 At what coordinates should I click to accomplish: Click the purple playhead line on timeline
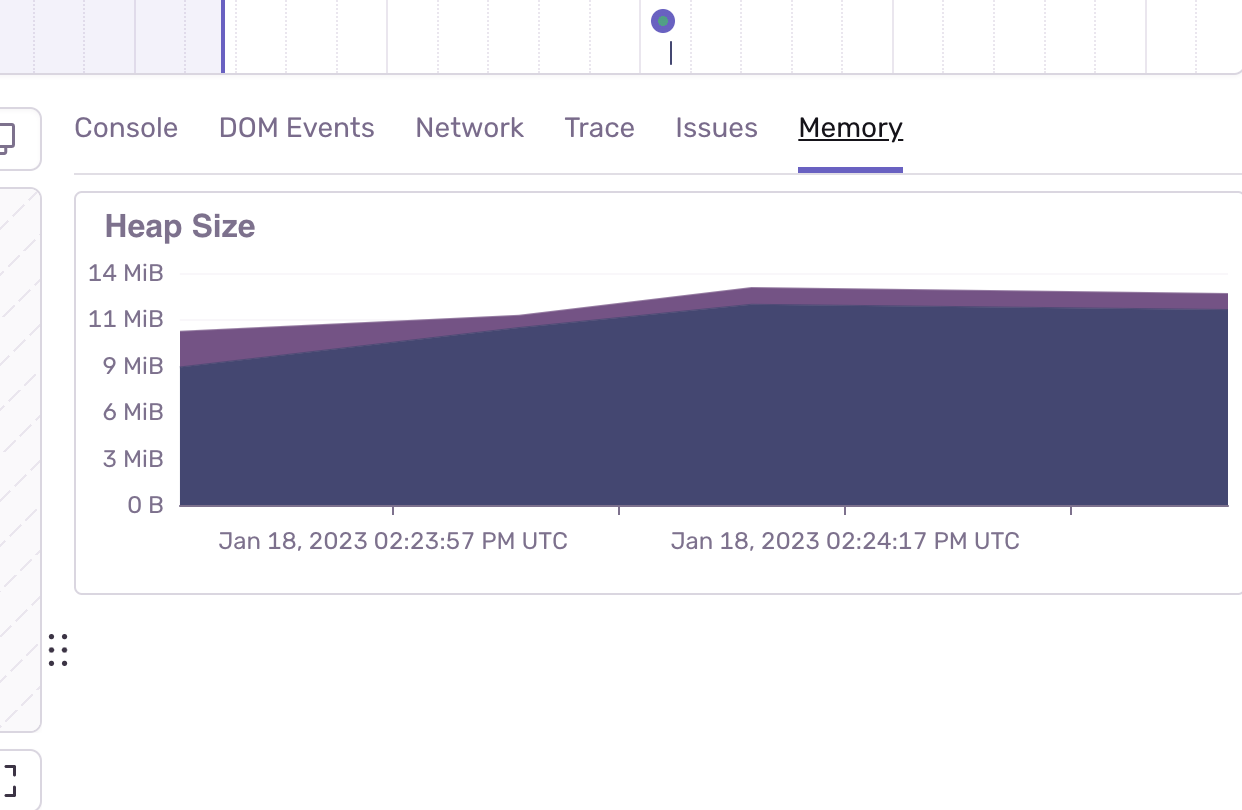pos(223,36)
